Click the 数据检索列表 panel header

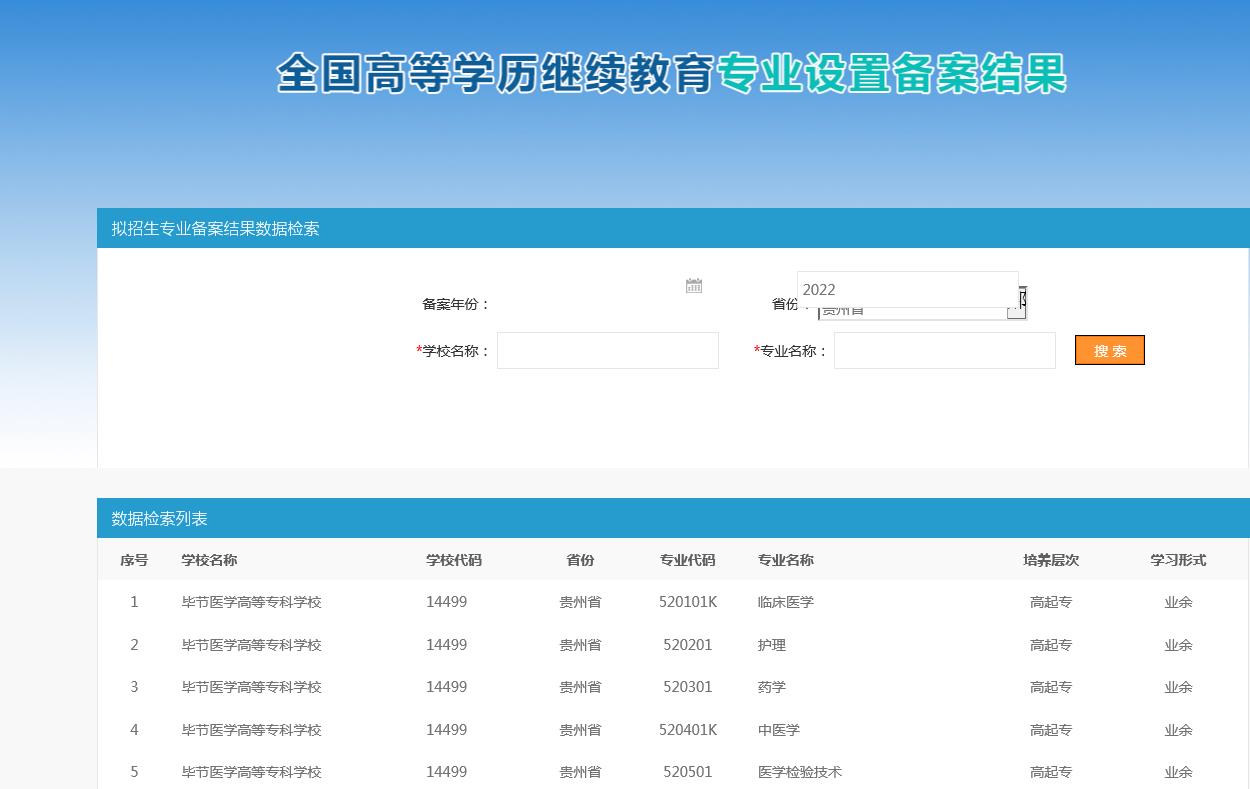click(159, 518)
